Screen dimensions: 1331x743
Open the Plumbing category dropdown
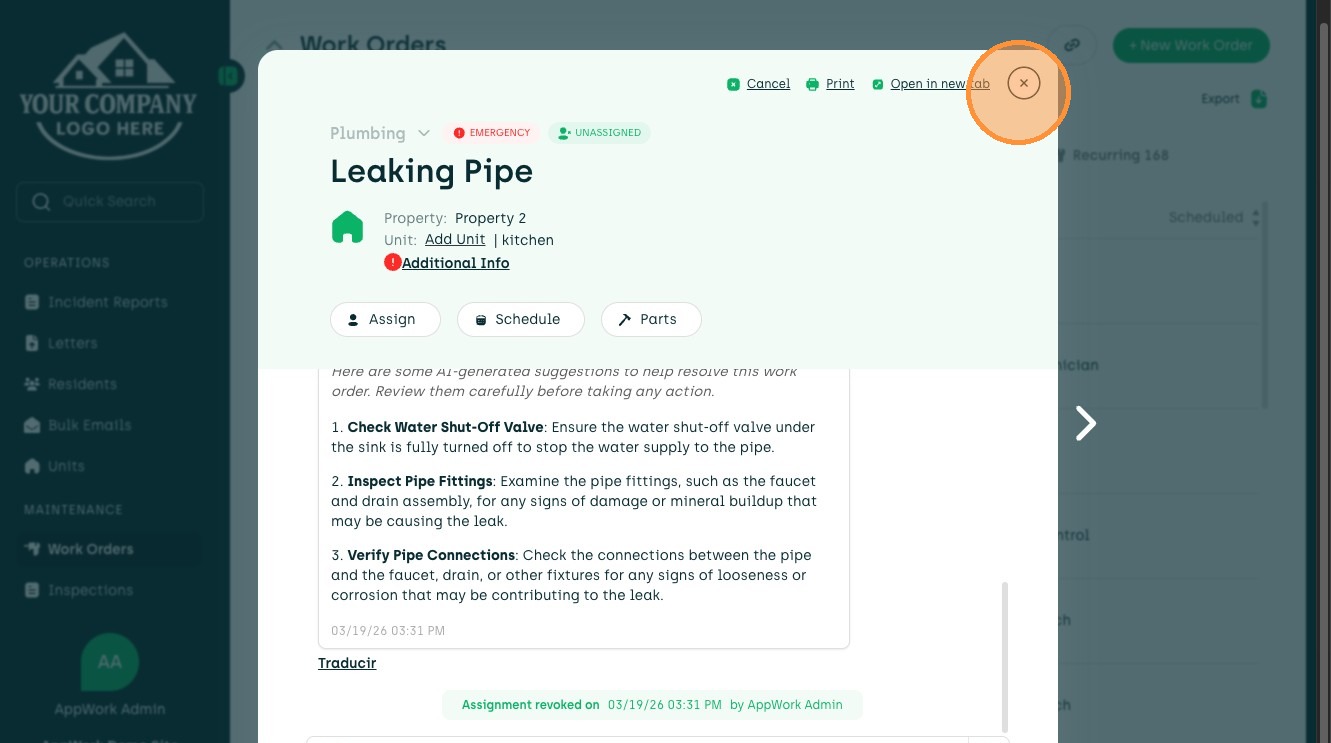(x=424, y=133)
